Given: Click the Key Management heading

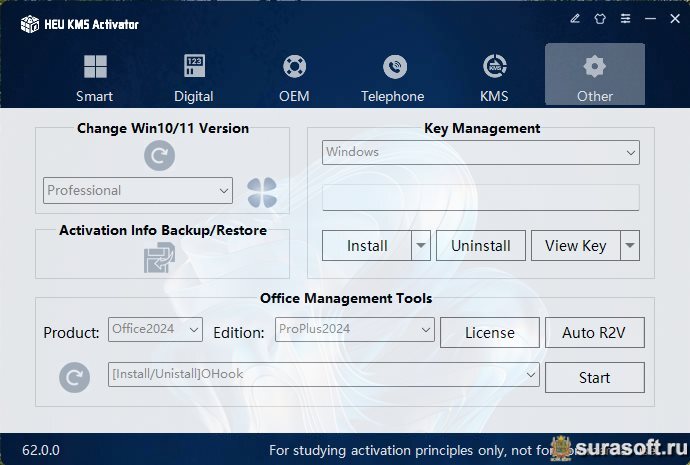Looking at the screenshot, I should (482, 128).
